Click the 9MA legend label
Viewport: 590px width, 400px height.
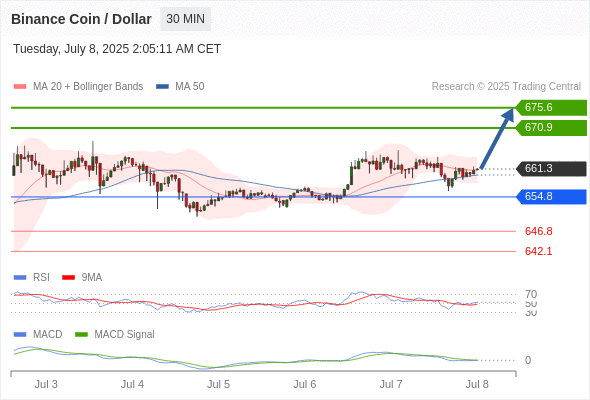[92, 277]
